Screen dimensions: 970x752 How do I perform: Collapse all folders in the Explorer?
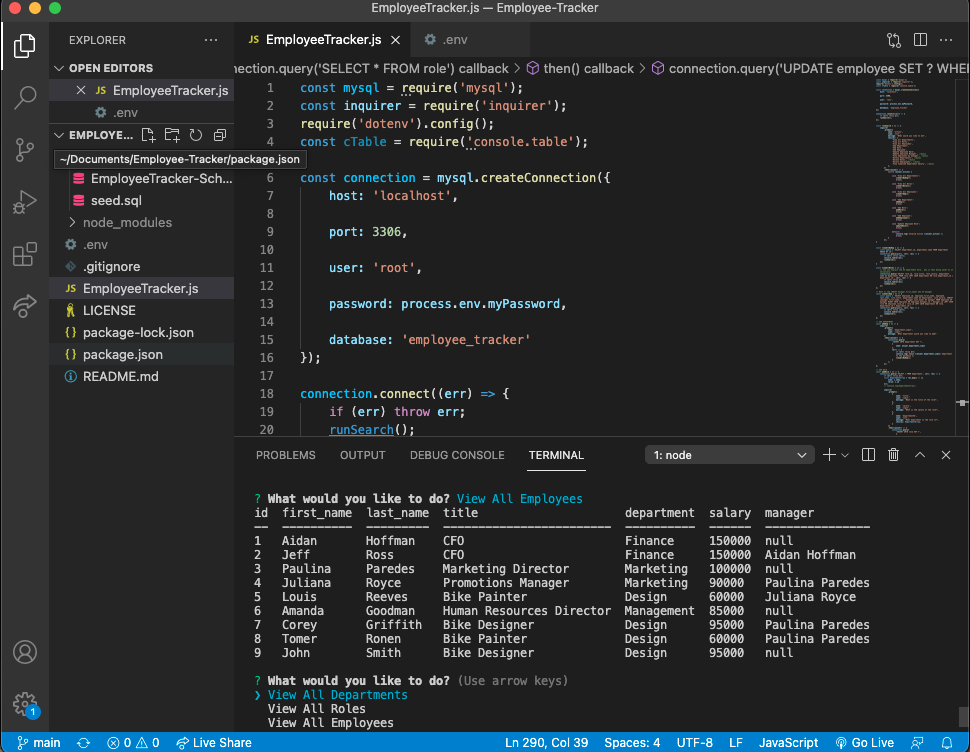click(x=220, y=134)
